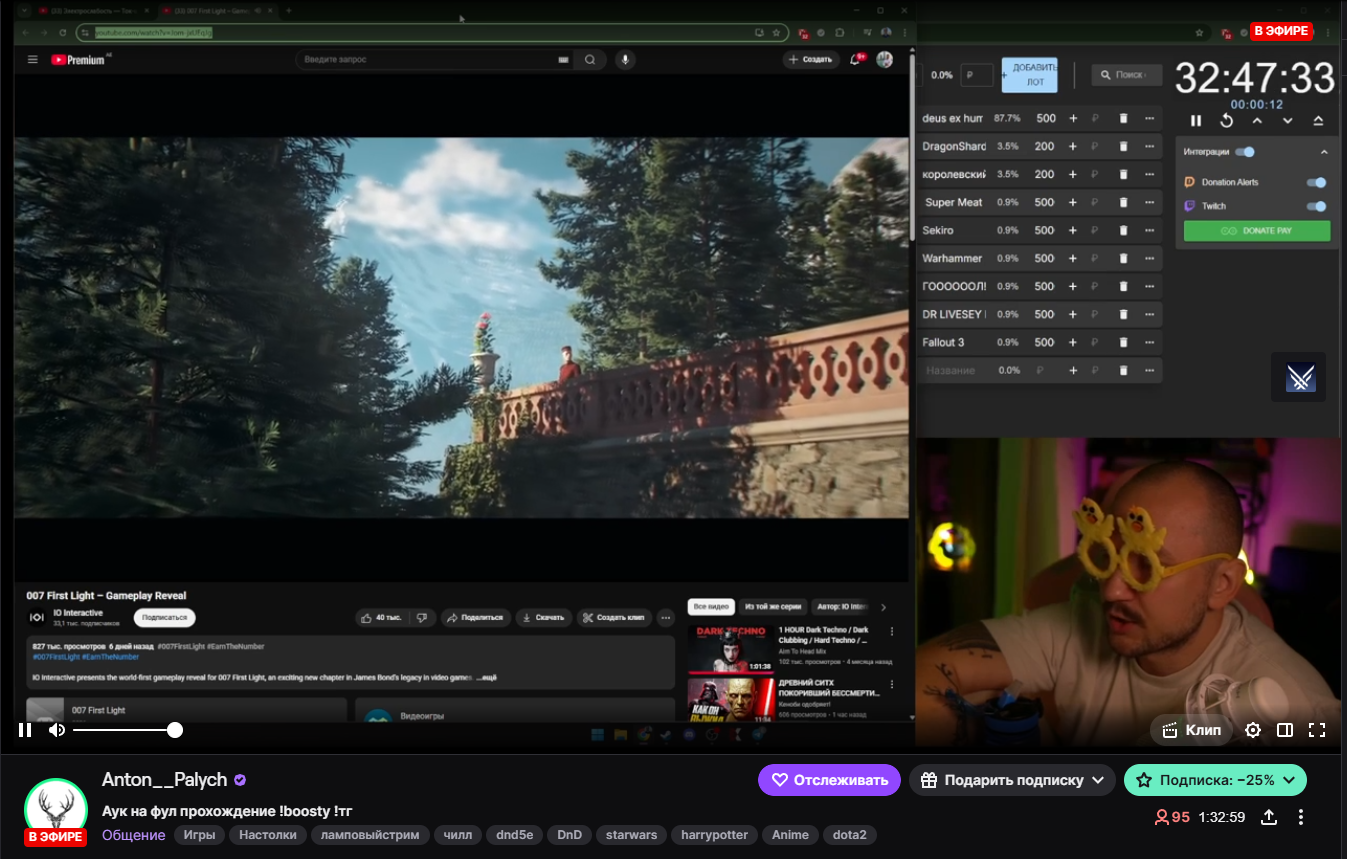Increase the timer with the up chevron
Image resolution: width=1347 pixels, height=859 pixels.
click(x=1257, y=121)
